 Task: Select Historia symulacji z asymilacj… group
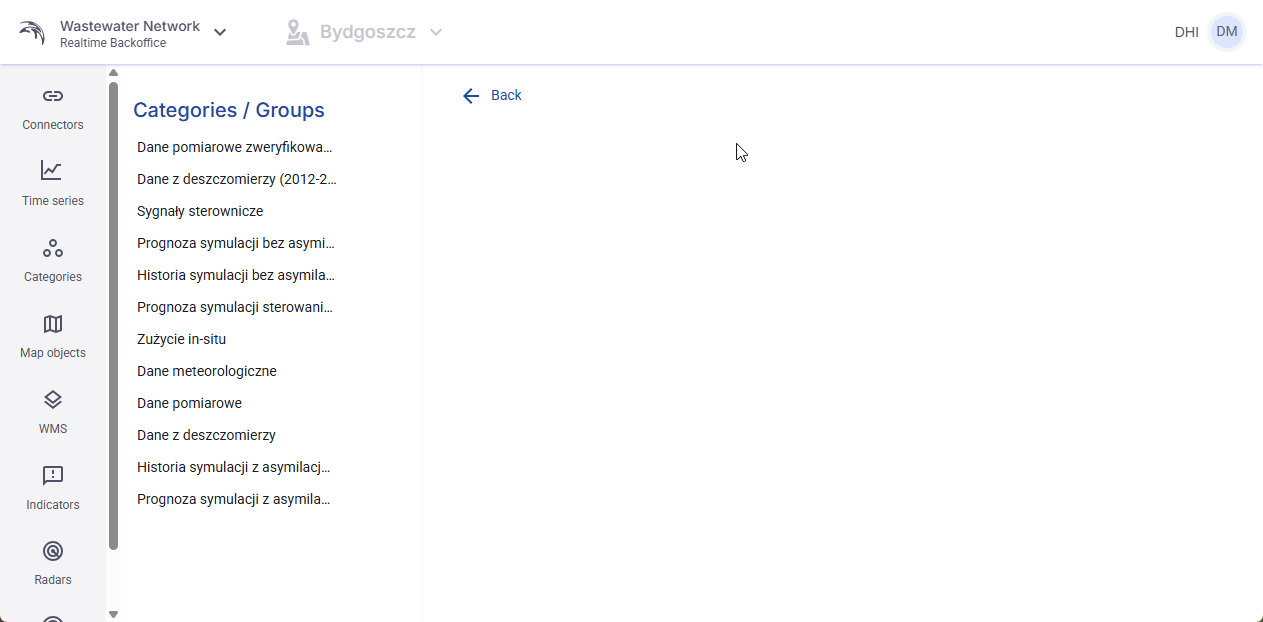pyautogui.click(x=235, y=467)
